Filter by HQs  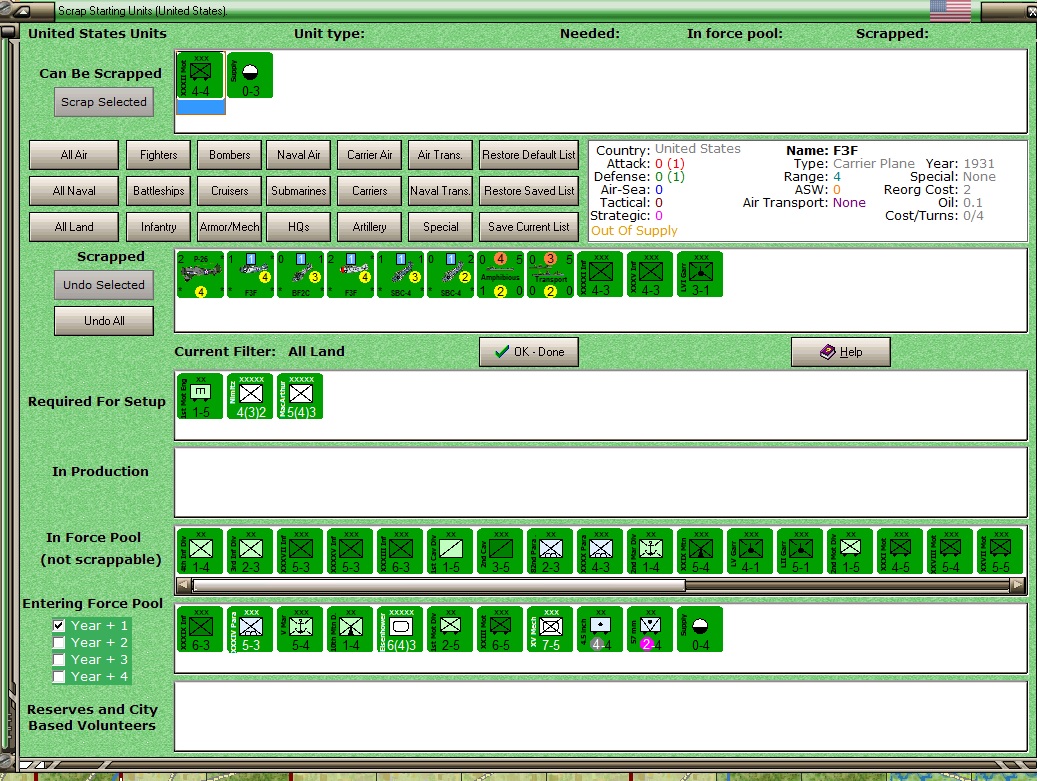(299, 227)
